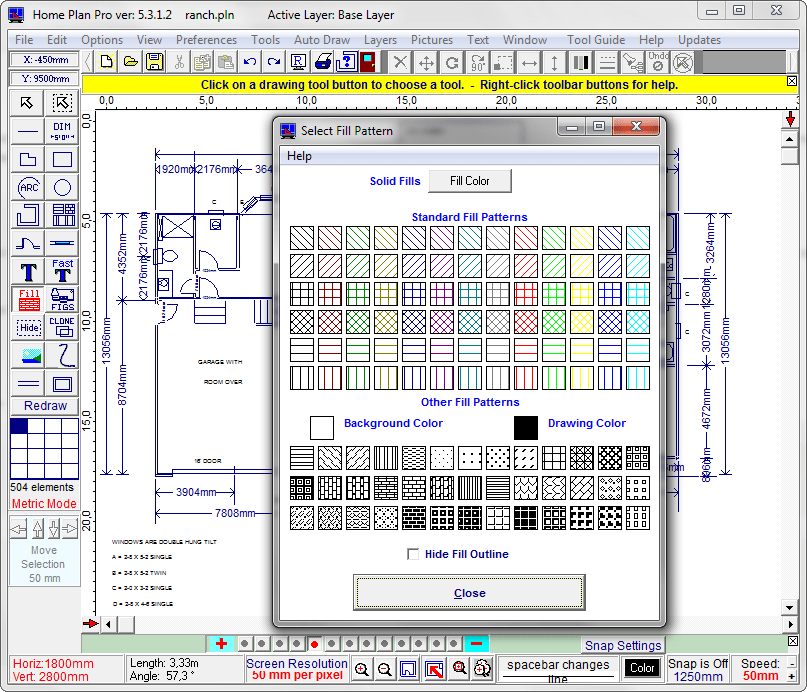807x692 pixels.
Task: Select the first black diagonal standard pattern
Action: click(x=302, y=238)
